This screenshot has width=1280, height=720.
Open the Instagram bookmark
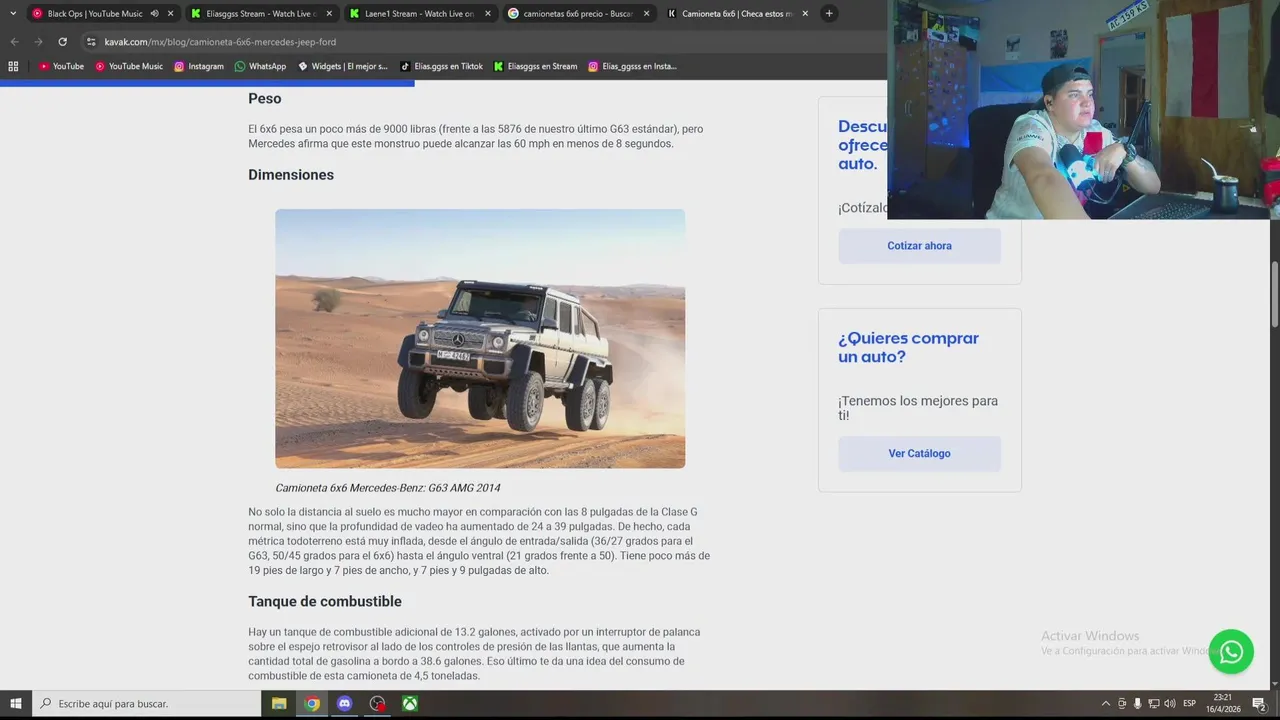tap(199, 66)
